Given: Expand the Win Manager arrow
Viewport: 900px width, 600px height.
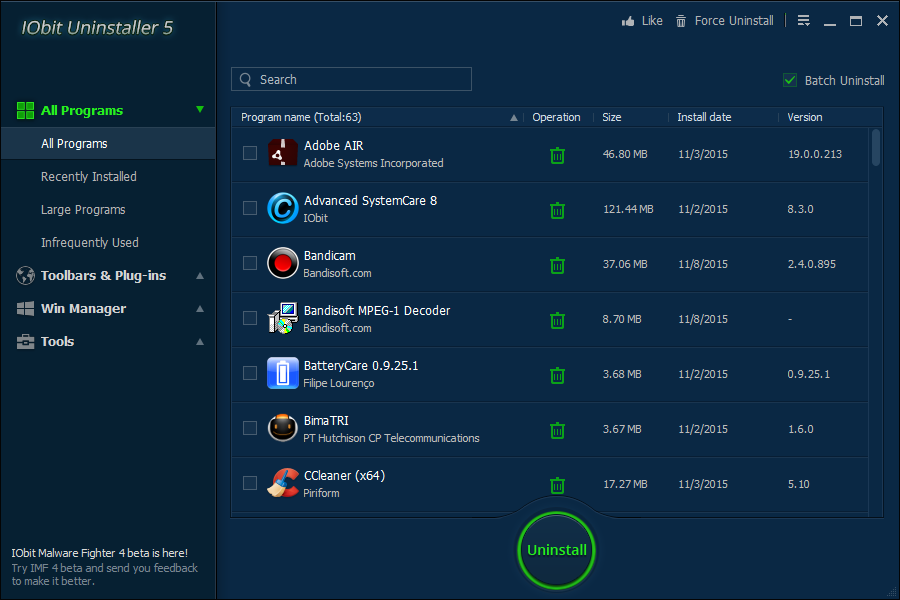Looking at the screenshot, I should pos(200,309).
